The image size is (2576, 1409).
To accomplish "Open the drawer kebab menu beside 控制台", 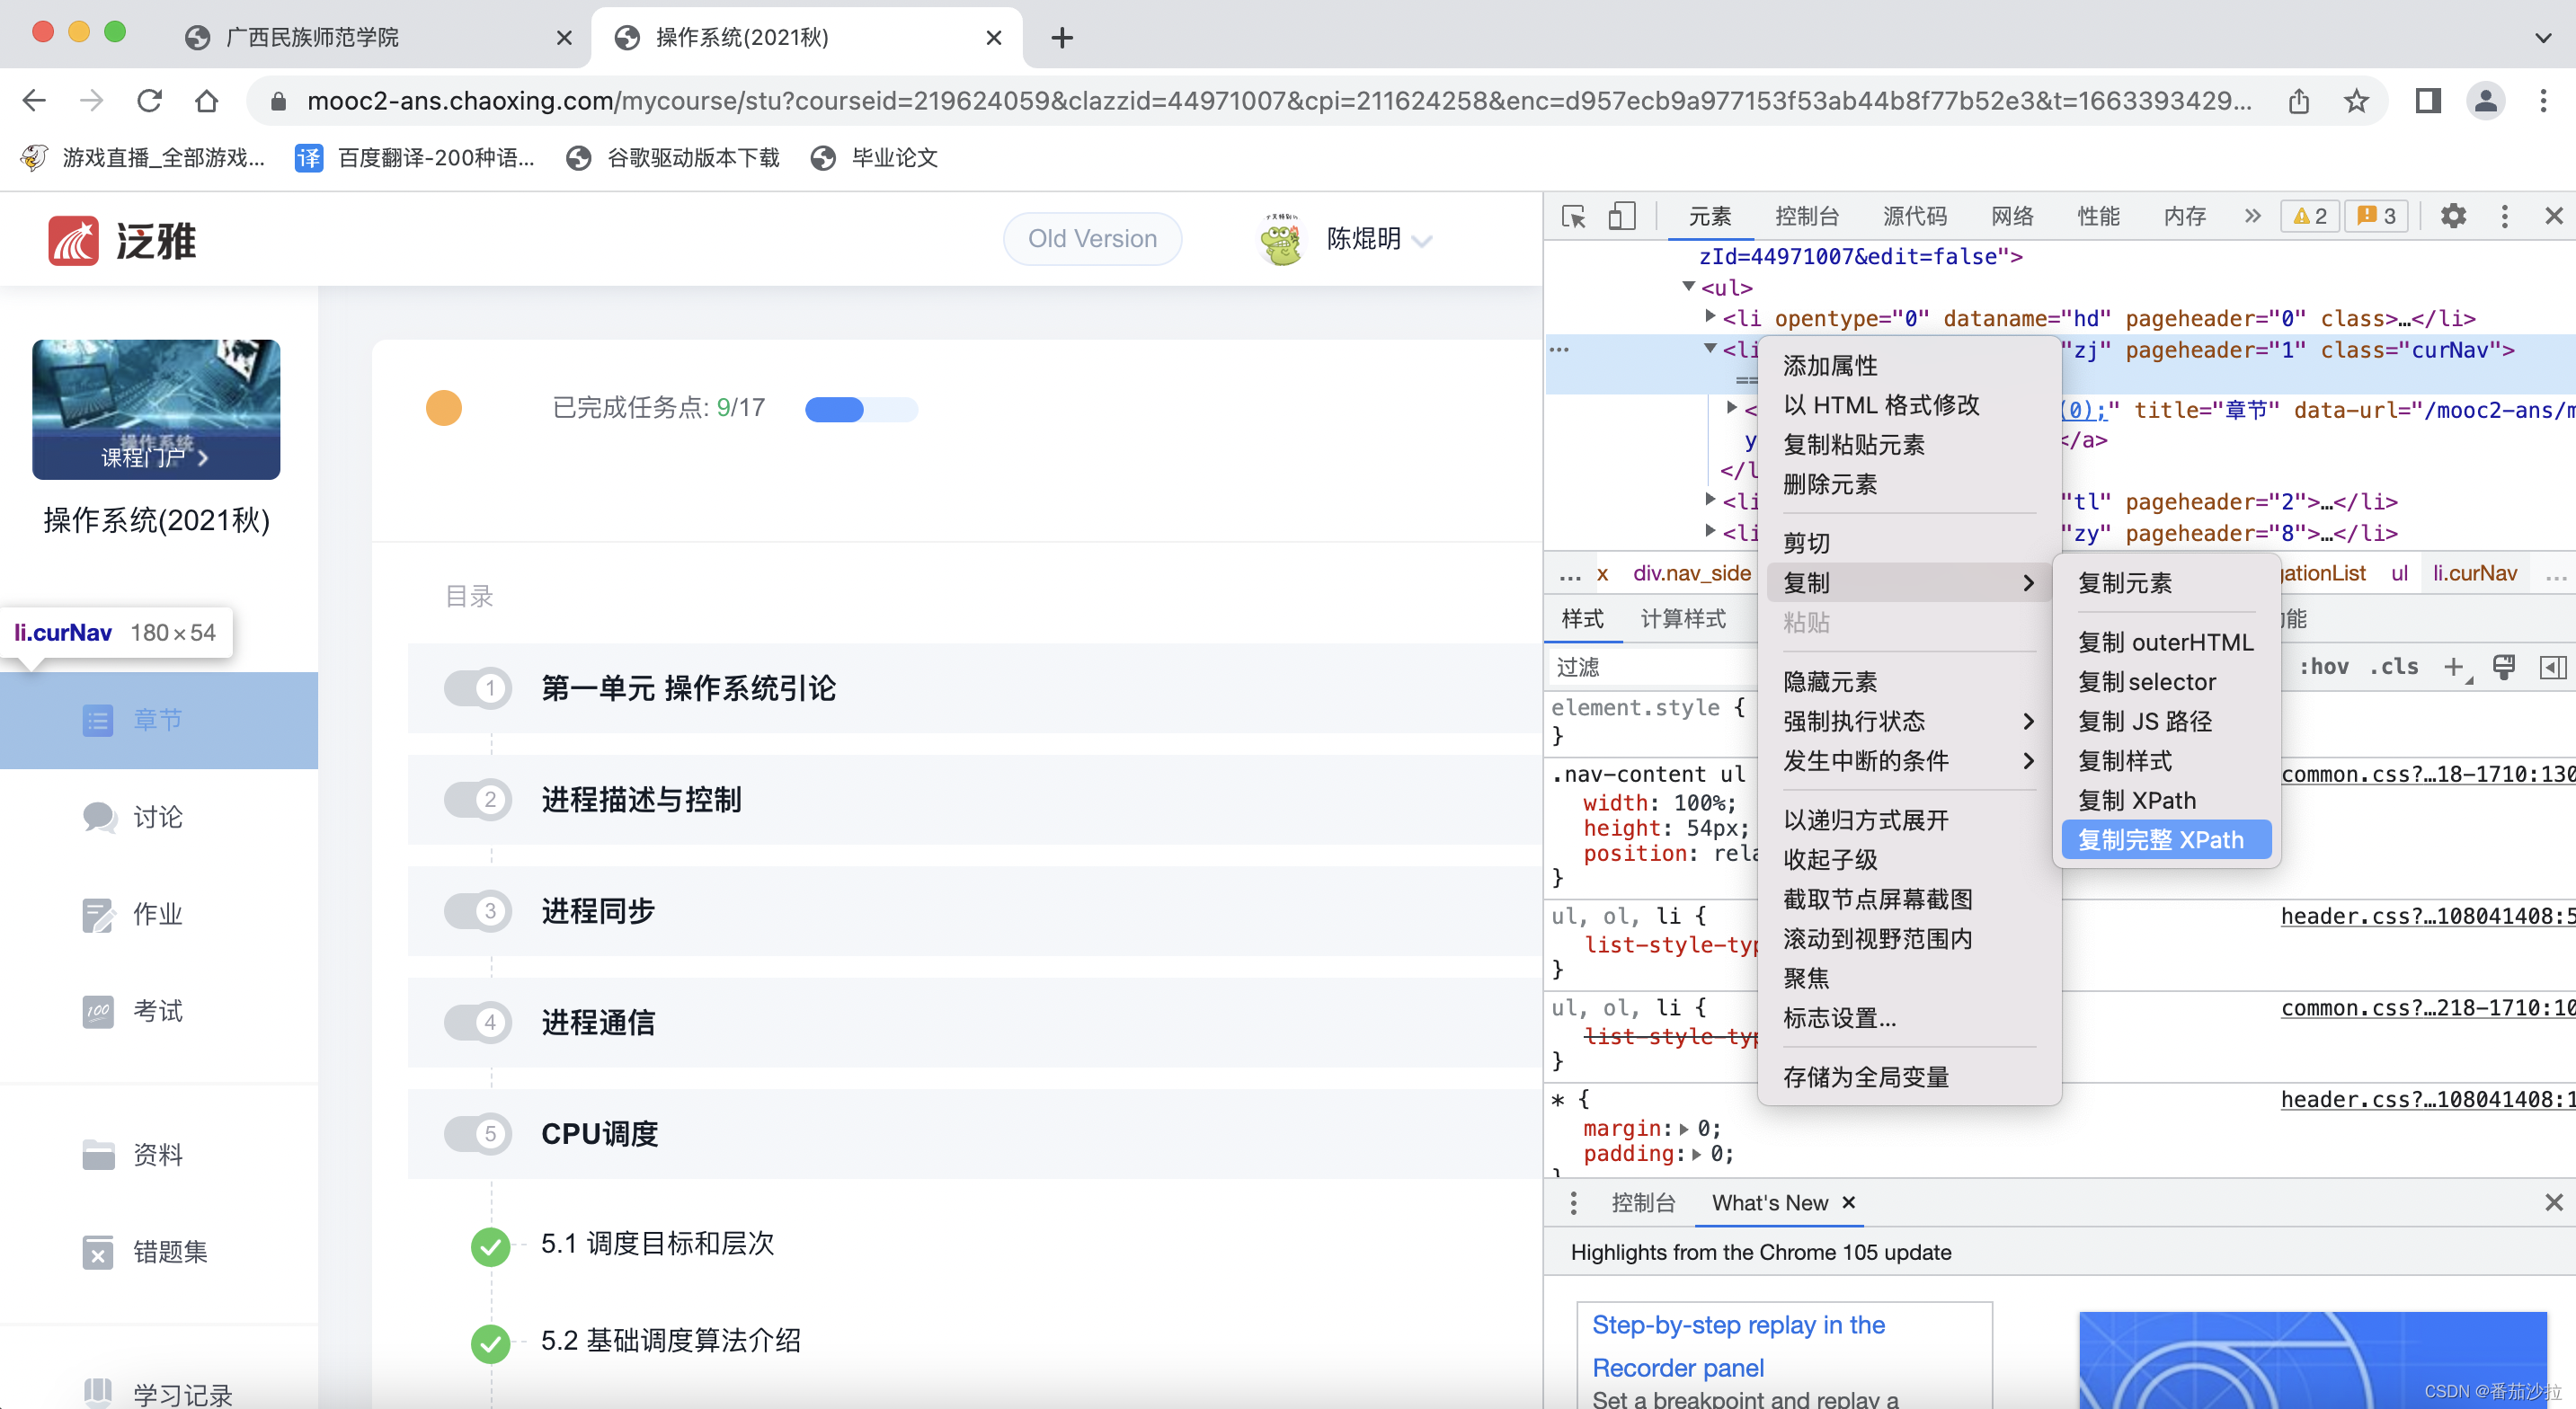I will [x=1573, y=1203].
